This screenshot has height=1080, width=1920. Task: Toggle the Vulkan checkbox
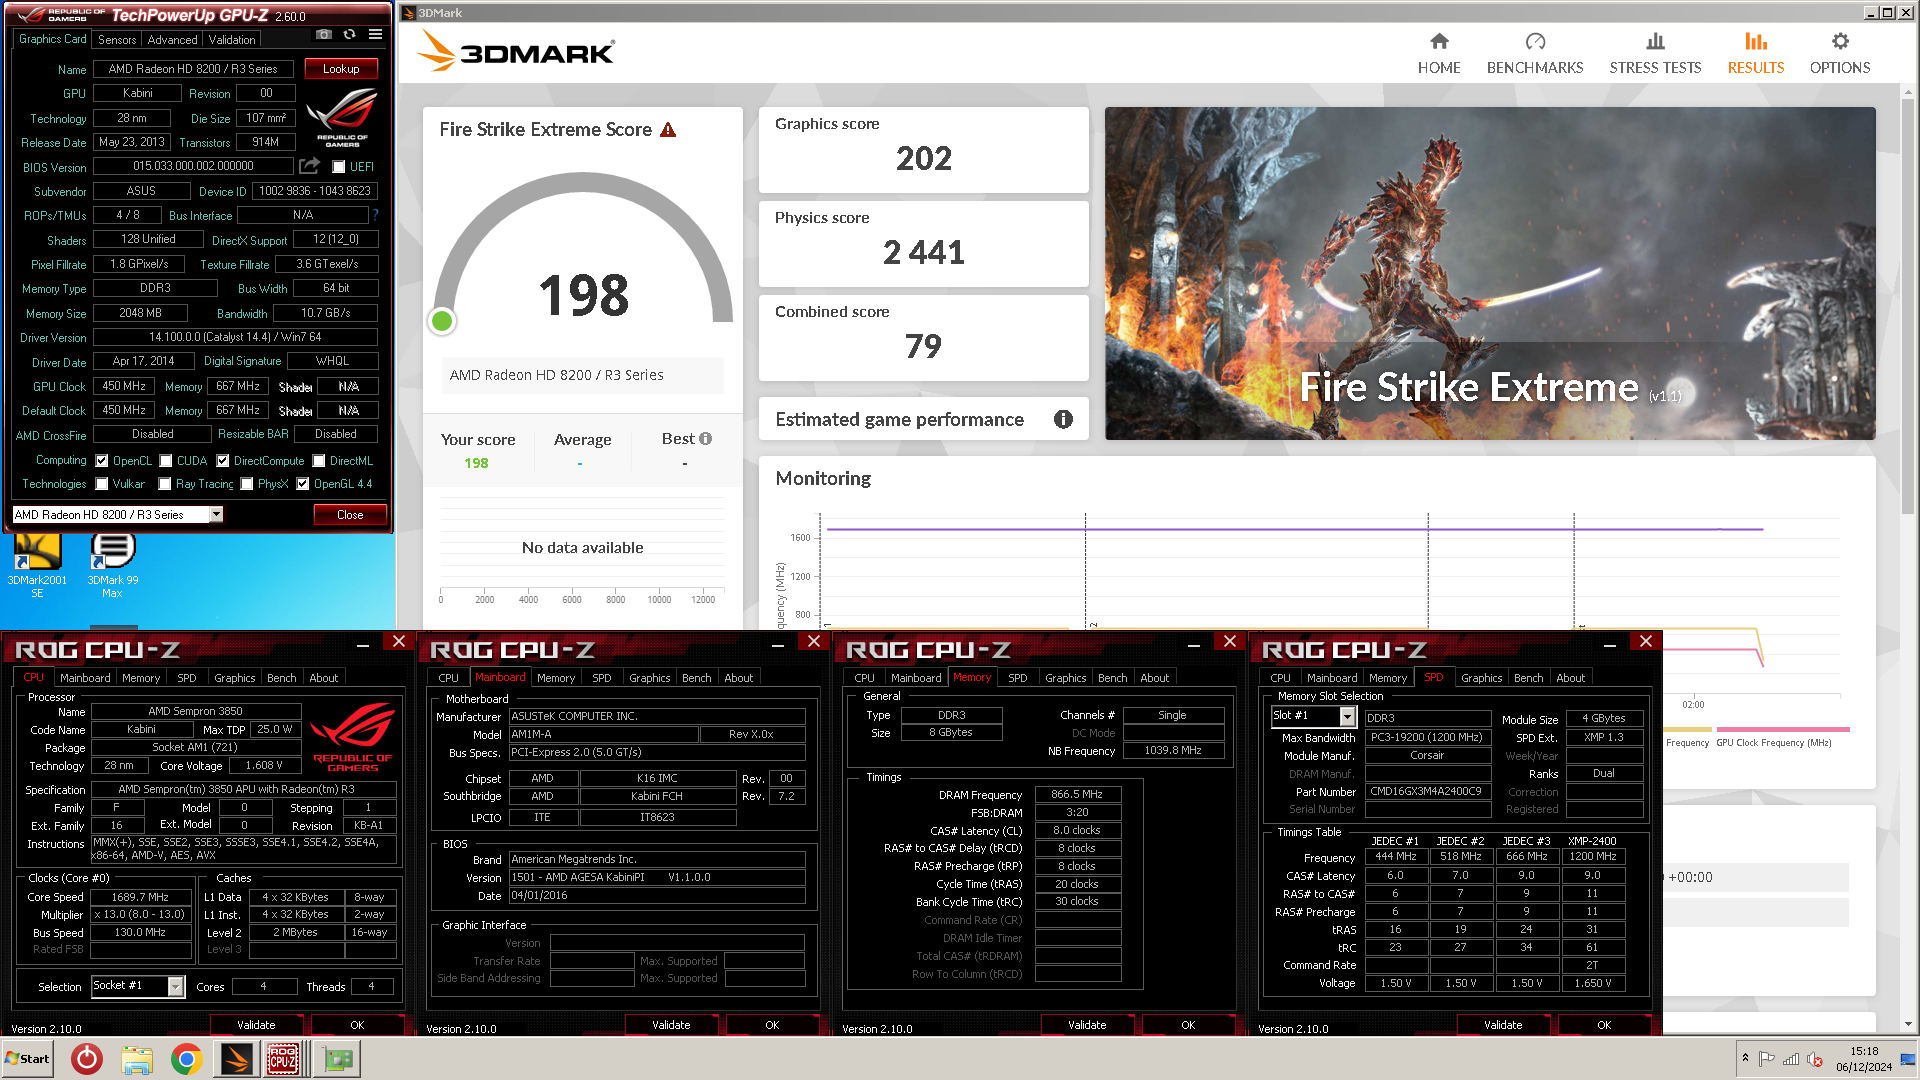102,484
